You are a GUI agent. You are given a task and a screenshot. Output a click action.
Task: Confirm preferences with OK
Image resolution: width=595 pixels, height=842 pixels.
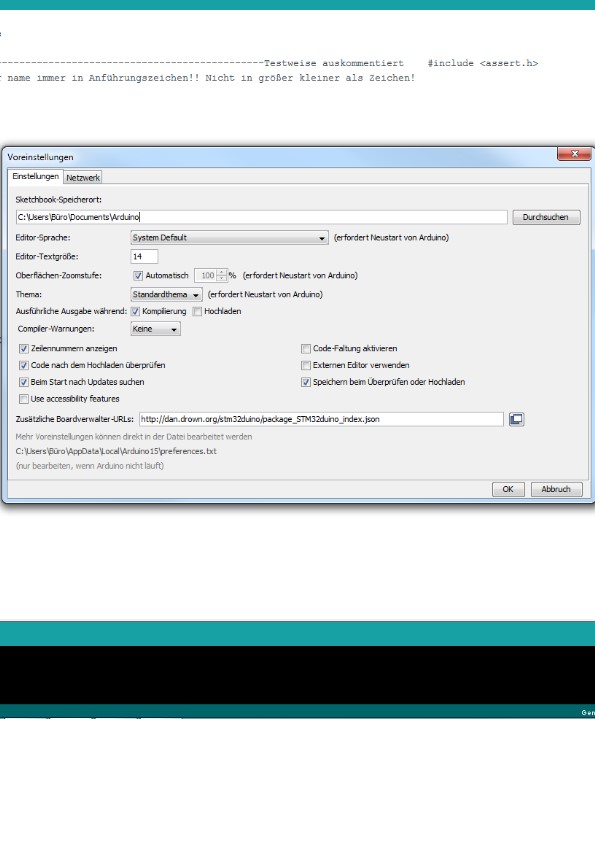pyautogui.click(x=508, y=489)
